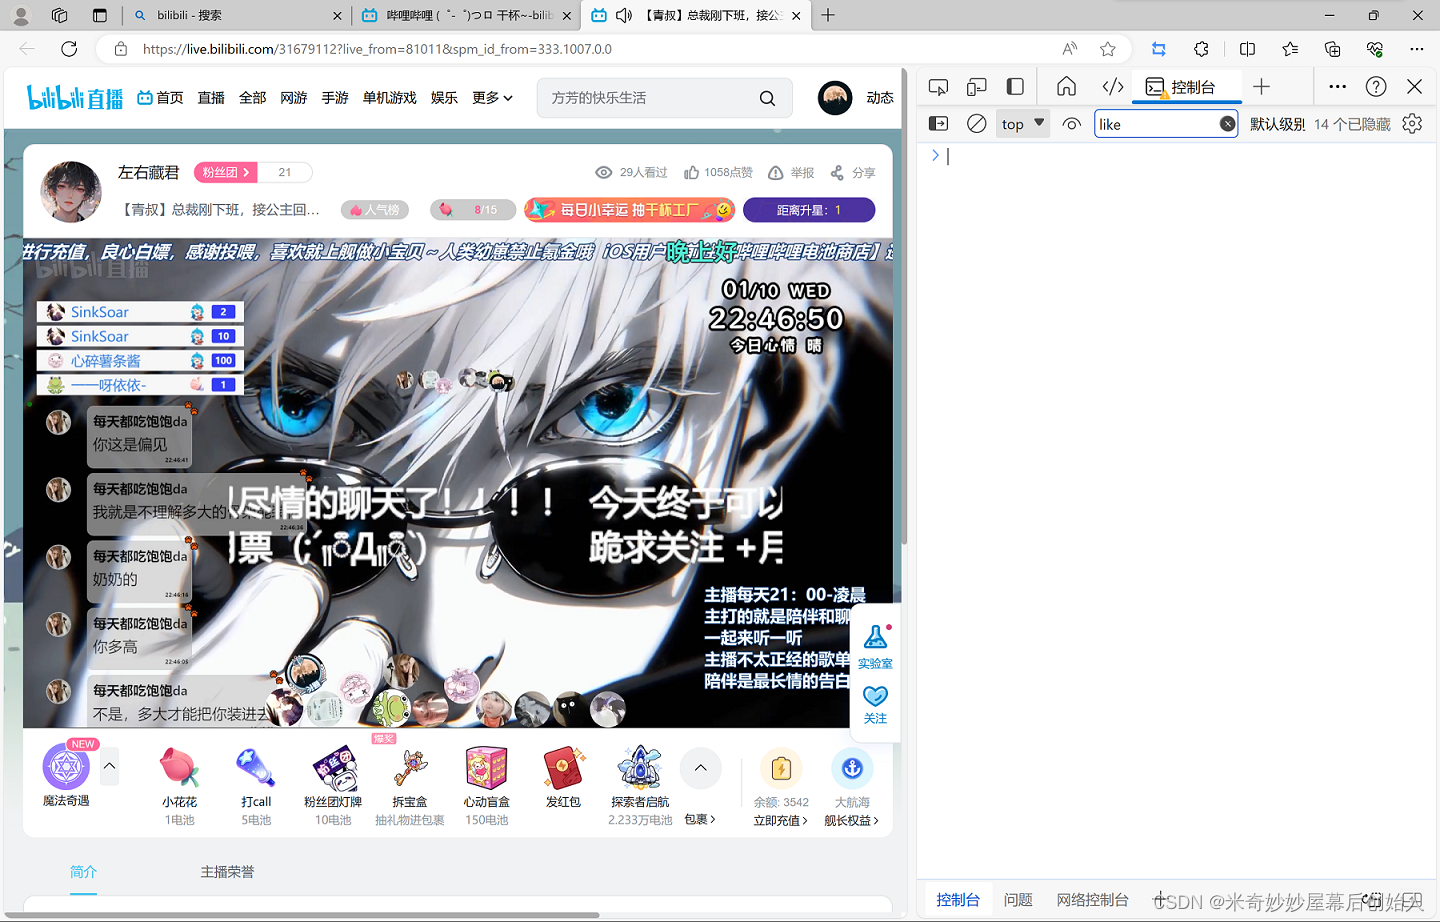This screenshot has height=922, width=1440.
Task: Click the 关注 heart follow button
Action: [x=875, y=705]
